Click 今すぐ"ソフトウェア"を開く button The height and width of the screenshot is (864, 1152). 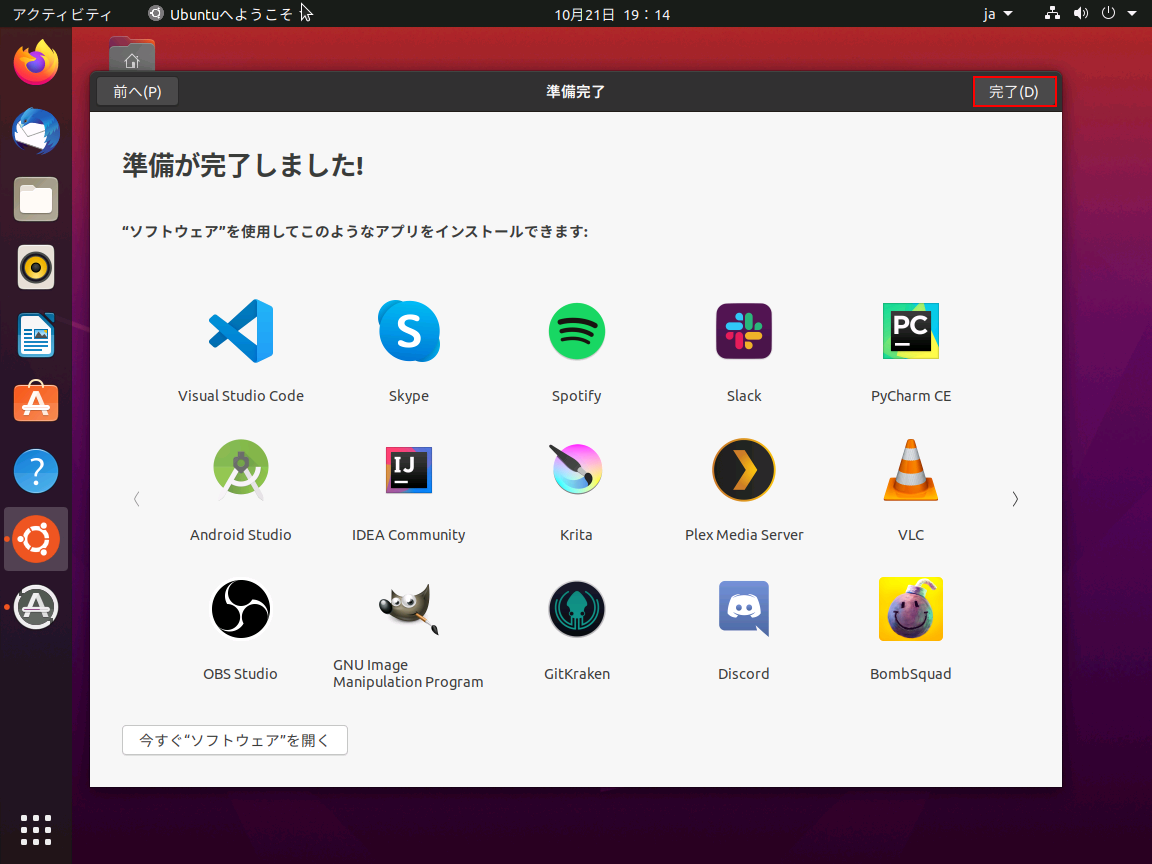coord(234,740)
